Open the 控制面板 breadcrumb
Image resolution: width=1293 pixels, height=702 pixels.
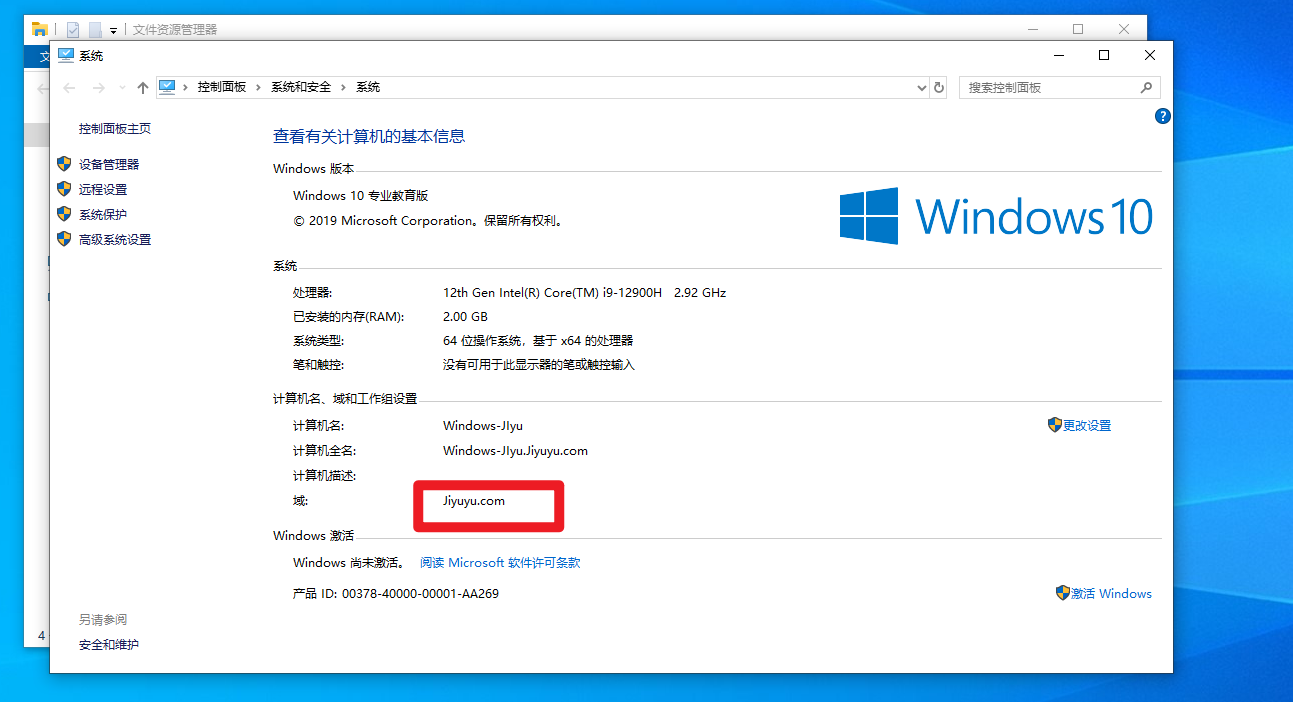tap(222, 87)
